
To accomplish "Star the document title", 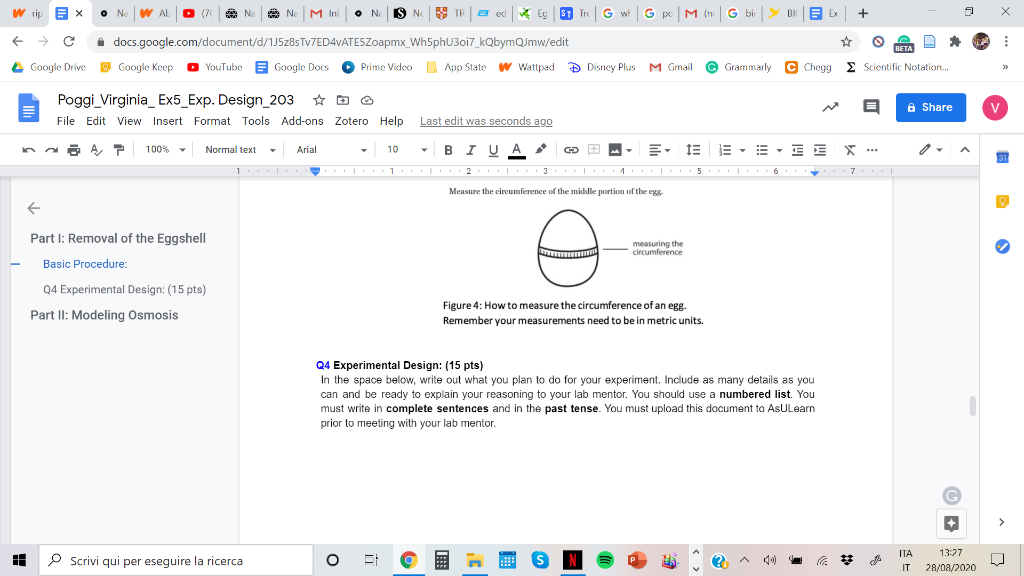I will click(x=318, y=100).
